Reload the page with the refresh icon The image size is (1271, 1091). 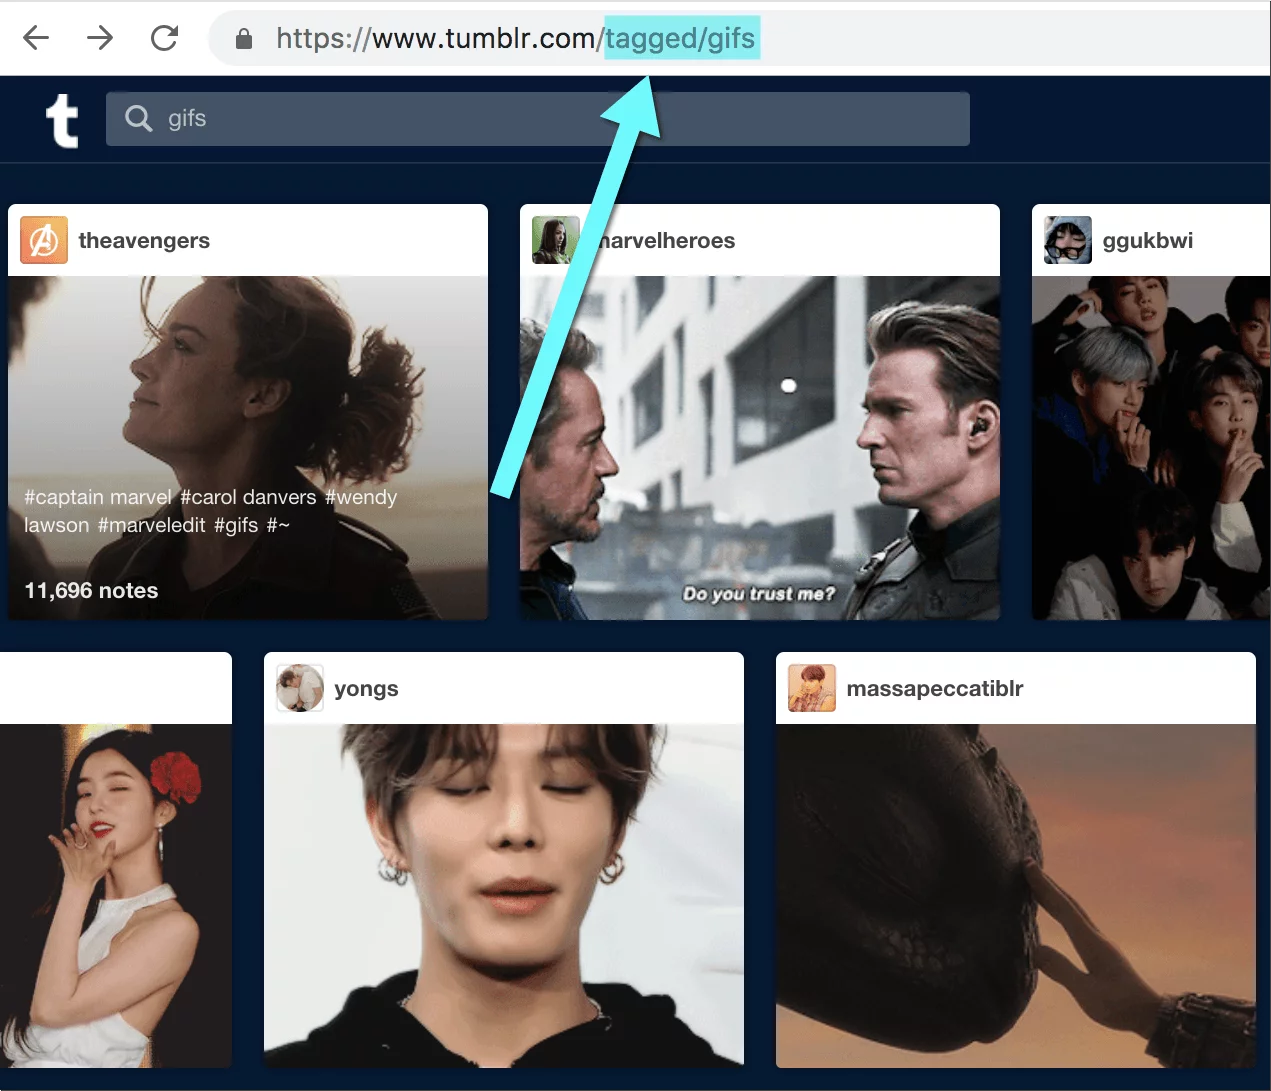coord(164,37)
